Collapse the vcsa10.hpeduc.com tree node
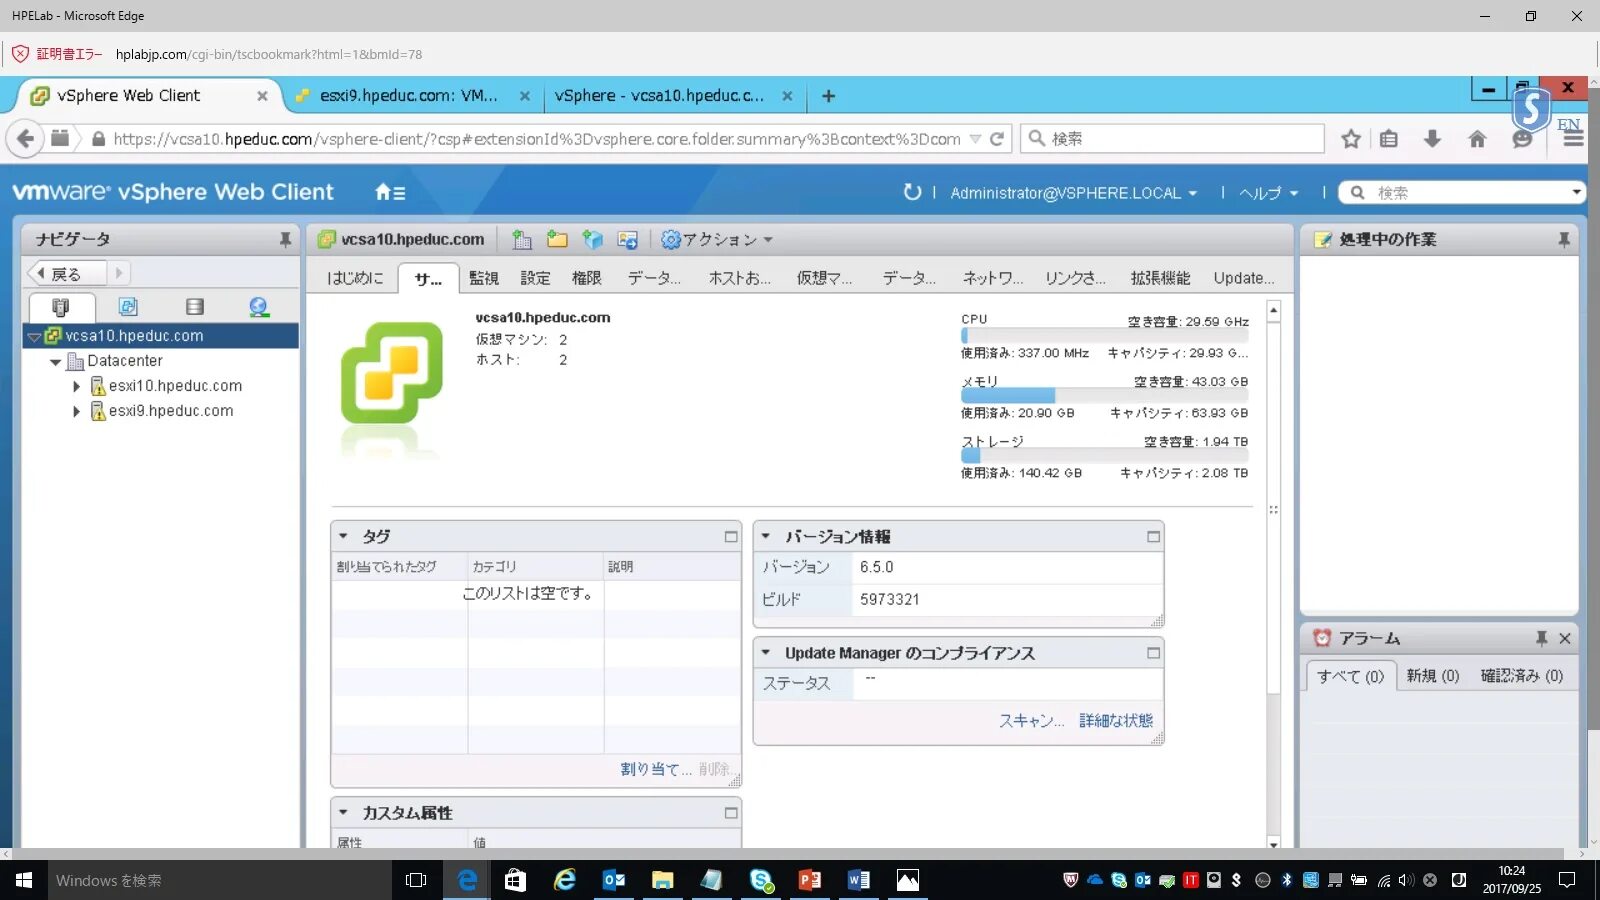This screenshot has height=900, width=1600. [34, 337]
